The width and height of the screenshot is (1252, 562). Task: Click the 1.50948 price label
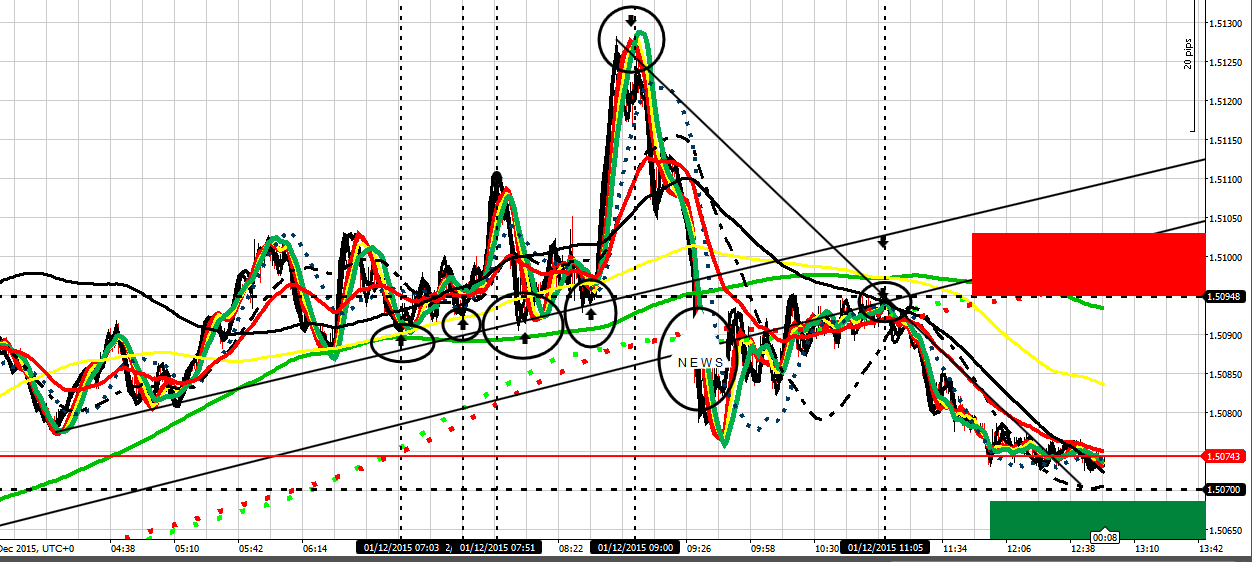[x=1226, y=296]
